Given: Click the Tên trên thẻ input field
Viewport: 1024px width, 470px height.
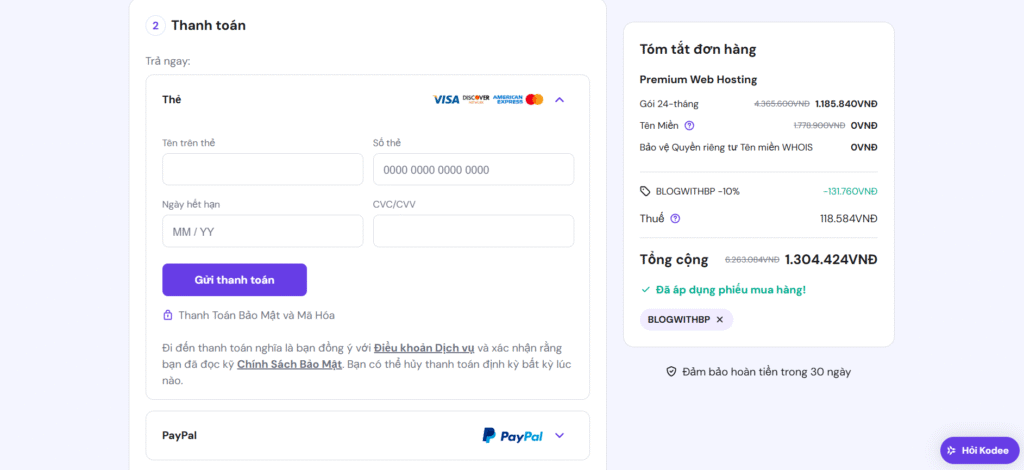Looking at the screenshot, I should click(262, 170).
